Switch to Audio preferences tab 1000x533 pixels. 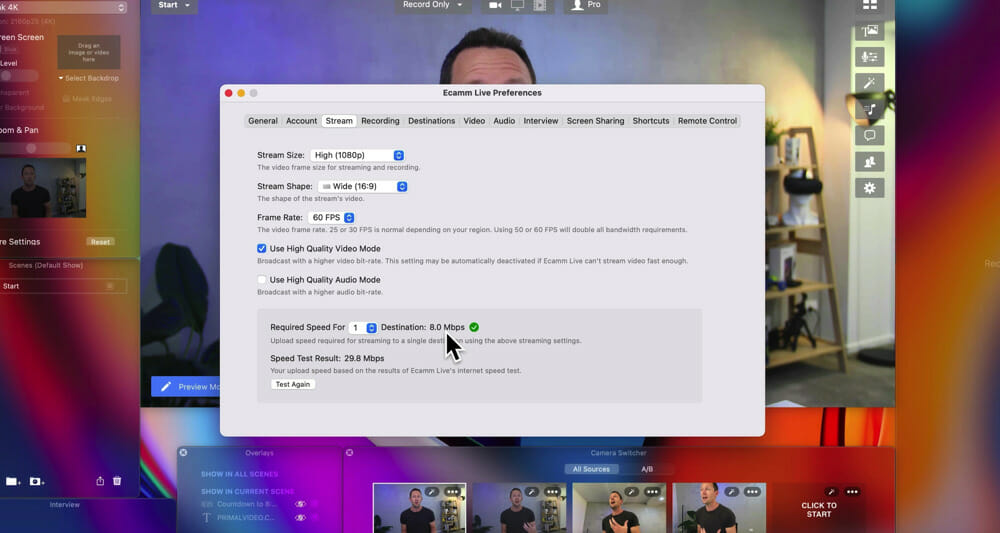(504, 120)
